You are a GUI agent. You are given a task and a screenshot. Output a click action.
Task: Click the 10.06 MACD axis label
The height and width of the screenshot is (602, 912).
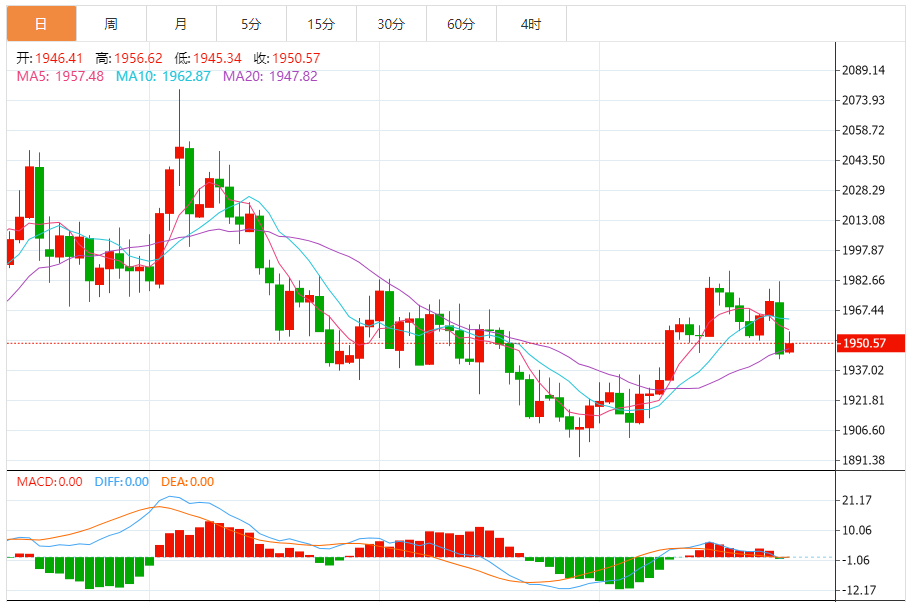(857, 530)
